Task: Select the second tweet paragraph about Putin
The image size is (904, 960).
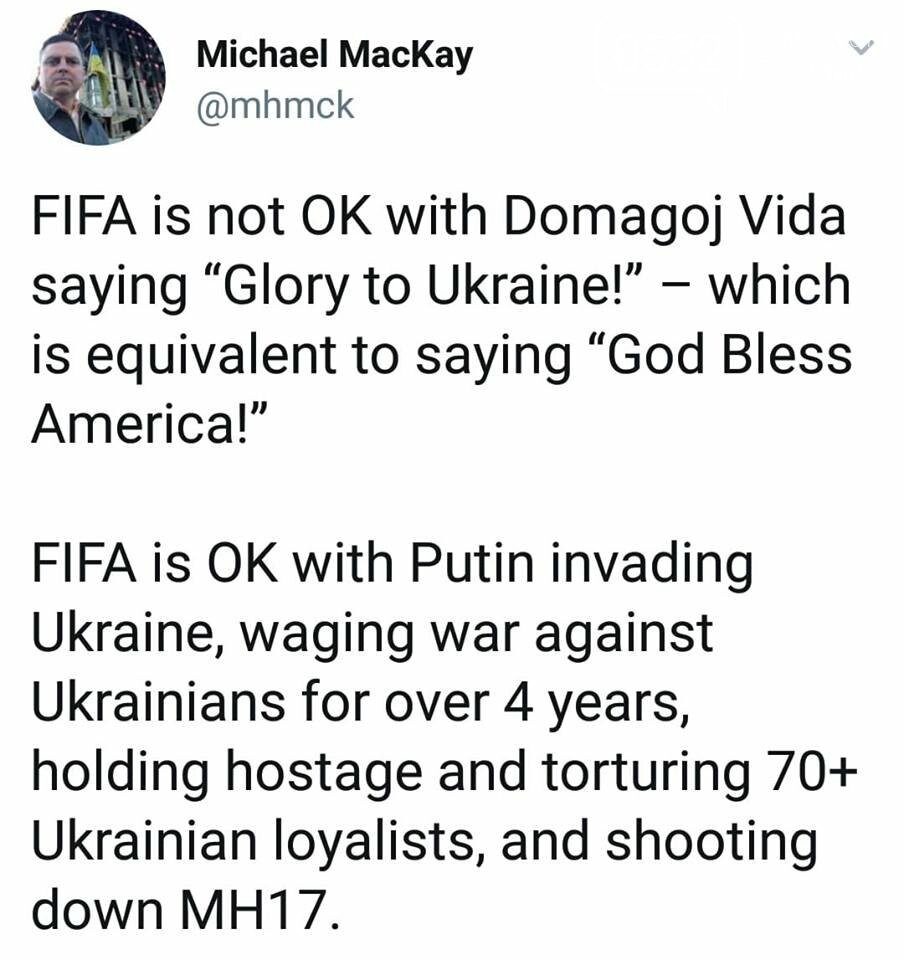Action: (x=445, y=736)
